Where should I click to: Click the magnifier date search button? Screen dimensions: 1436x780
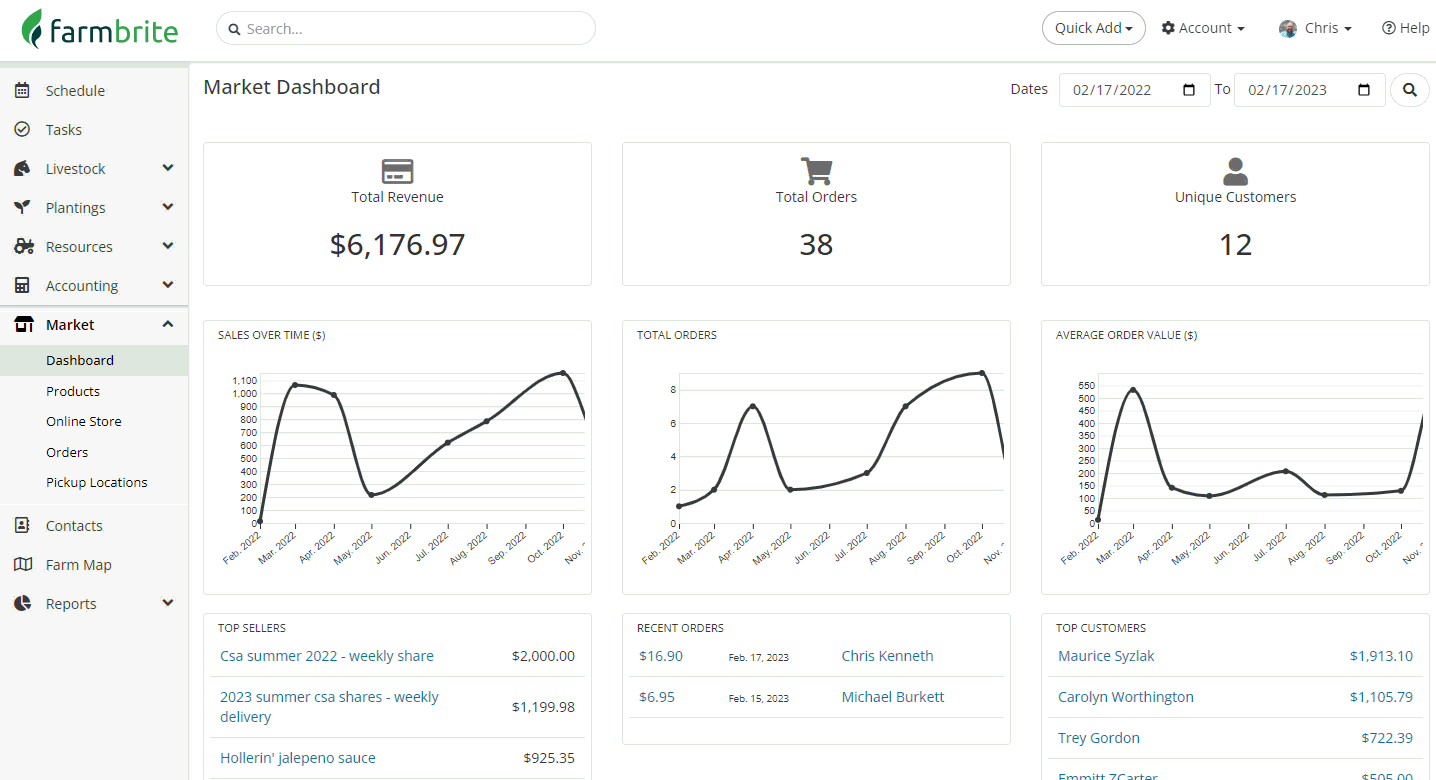click(1410, 90)
